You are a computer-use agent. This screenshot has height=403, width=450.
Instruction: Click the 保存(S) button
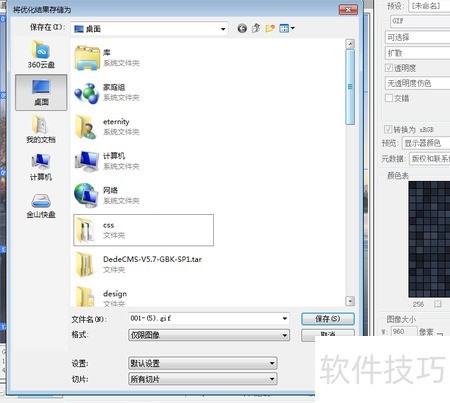tap(328, 319)
